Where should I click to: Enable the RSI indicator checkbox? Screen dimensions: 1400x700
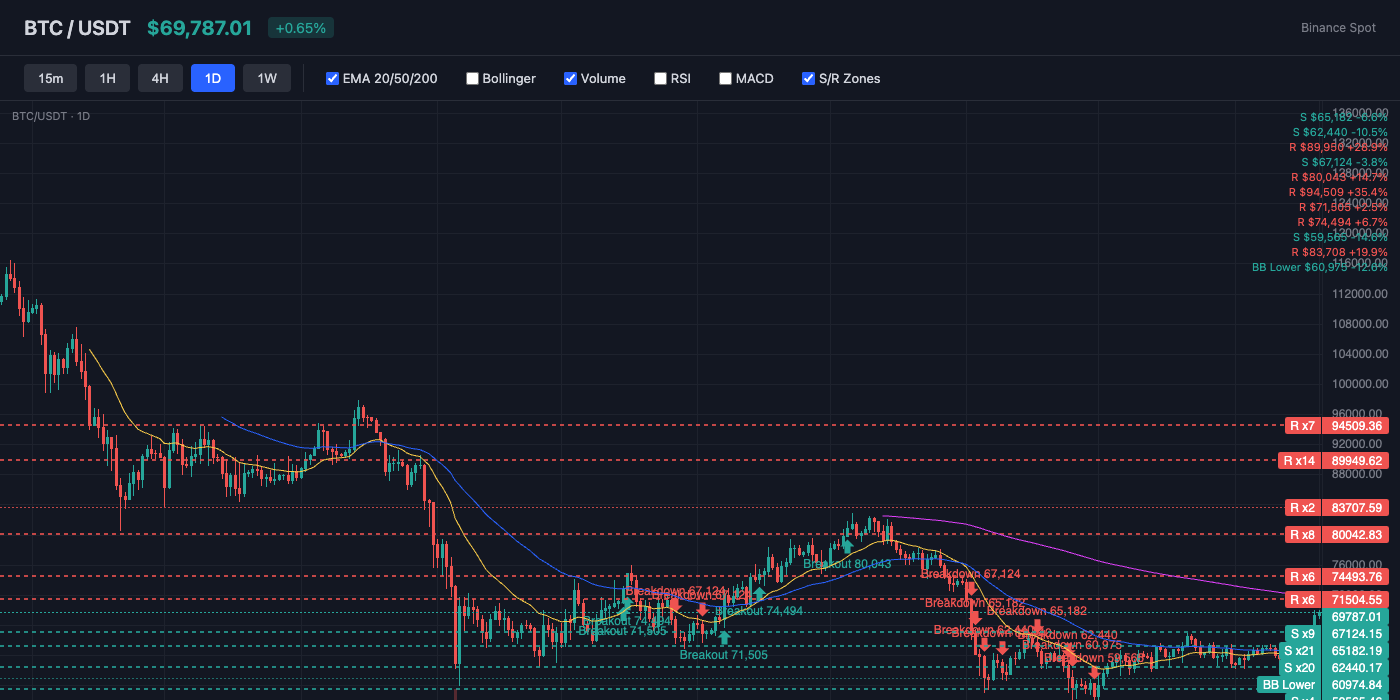pos(661,78)
